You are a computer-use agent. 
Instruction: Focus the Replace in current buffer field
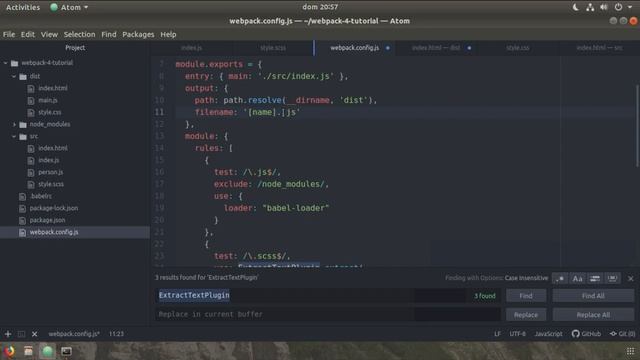pos(328,314)
